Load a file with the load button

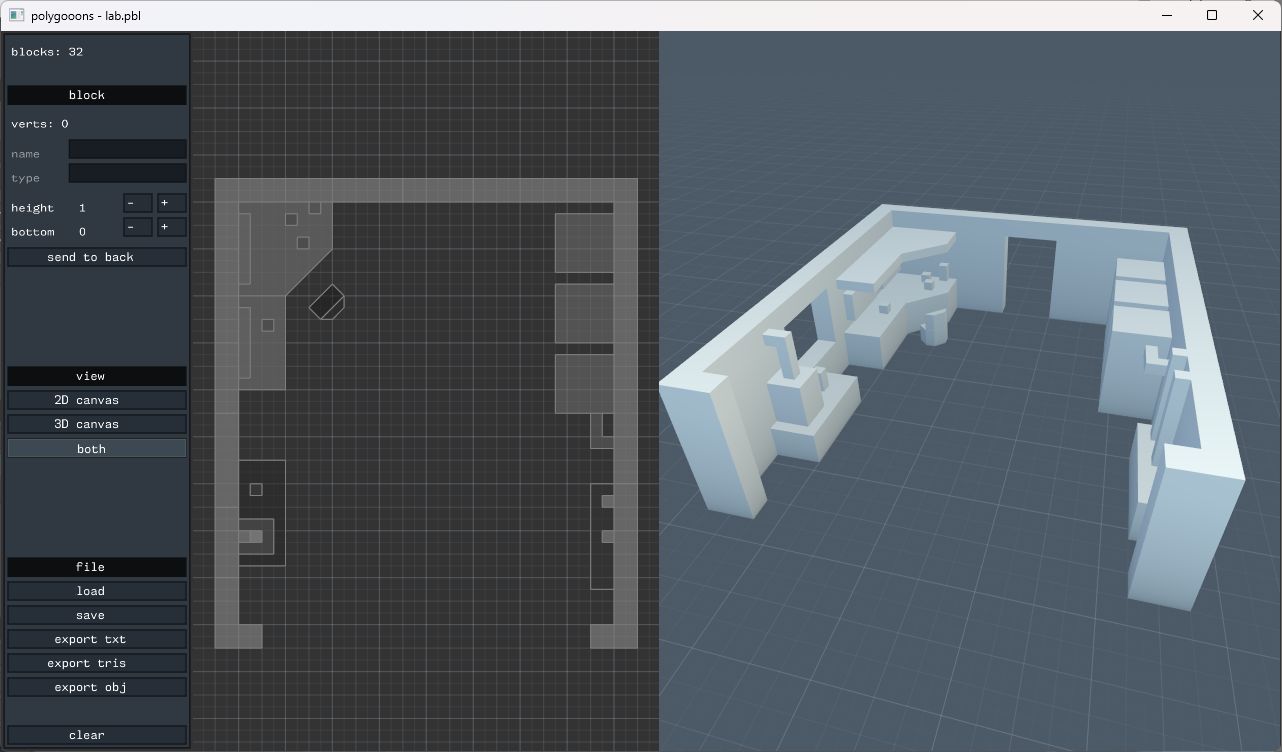(x=97, y=591)
